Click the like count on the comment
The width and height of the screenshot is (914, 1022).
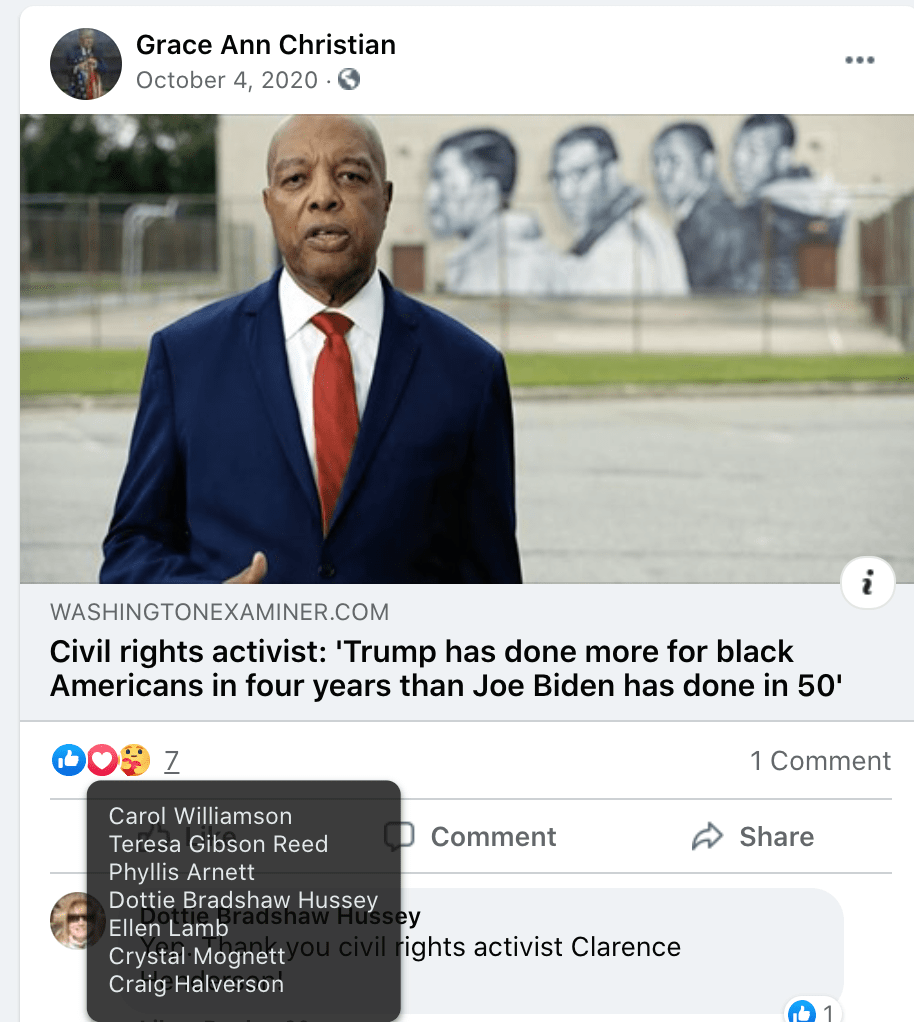pyautogui.click(x=827, y=1012)
